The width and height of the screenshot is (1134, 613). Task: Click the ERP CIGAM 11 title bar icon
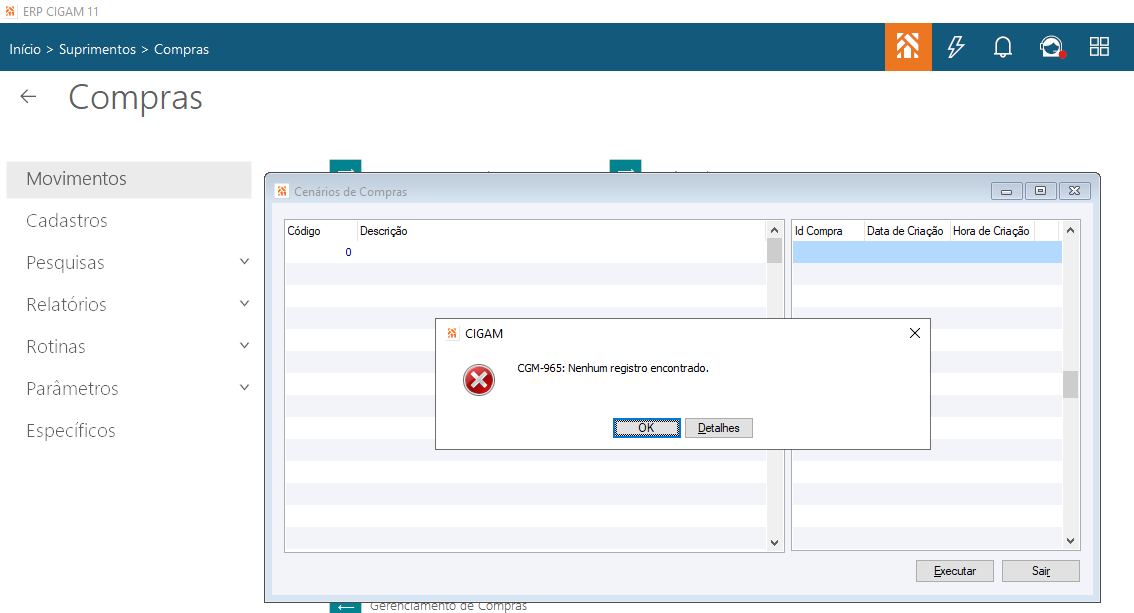[x=10, y=12]
